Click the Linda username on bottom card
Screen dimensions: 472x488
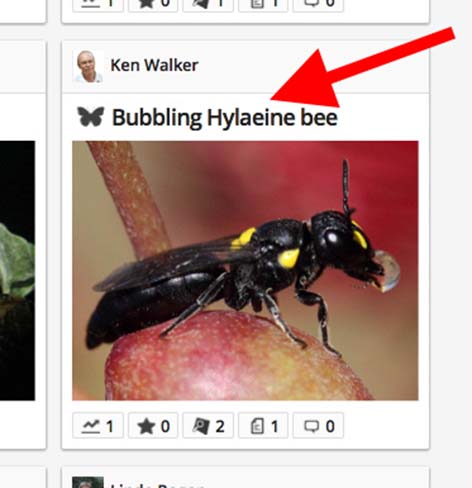(x=157, y=484)
